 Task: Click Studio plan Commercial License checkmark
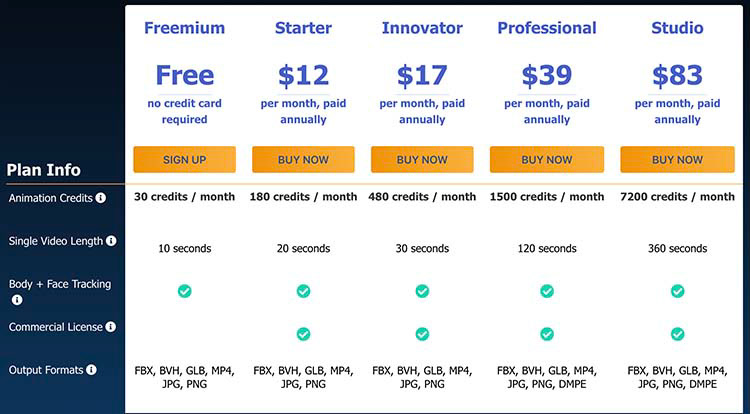pyautogui.click(x=677, y=334)
